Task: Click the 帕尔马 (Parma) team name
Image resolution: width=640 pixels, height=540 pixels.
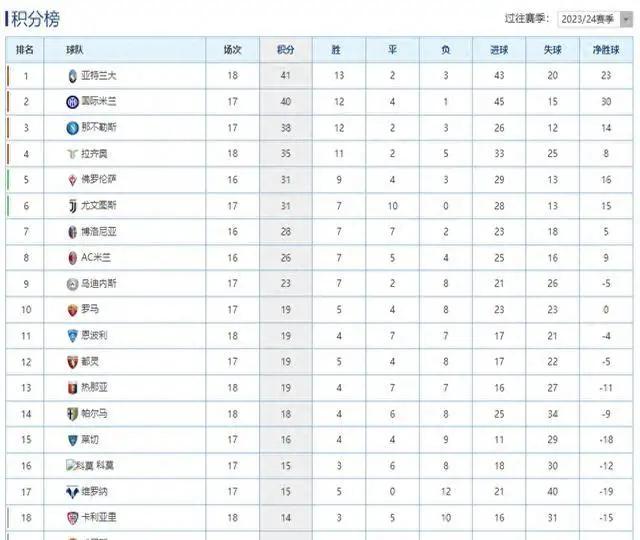Action: pyautogui.click(x=95, y=414)
